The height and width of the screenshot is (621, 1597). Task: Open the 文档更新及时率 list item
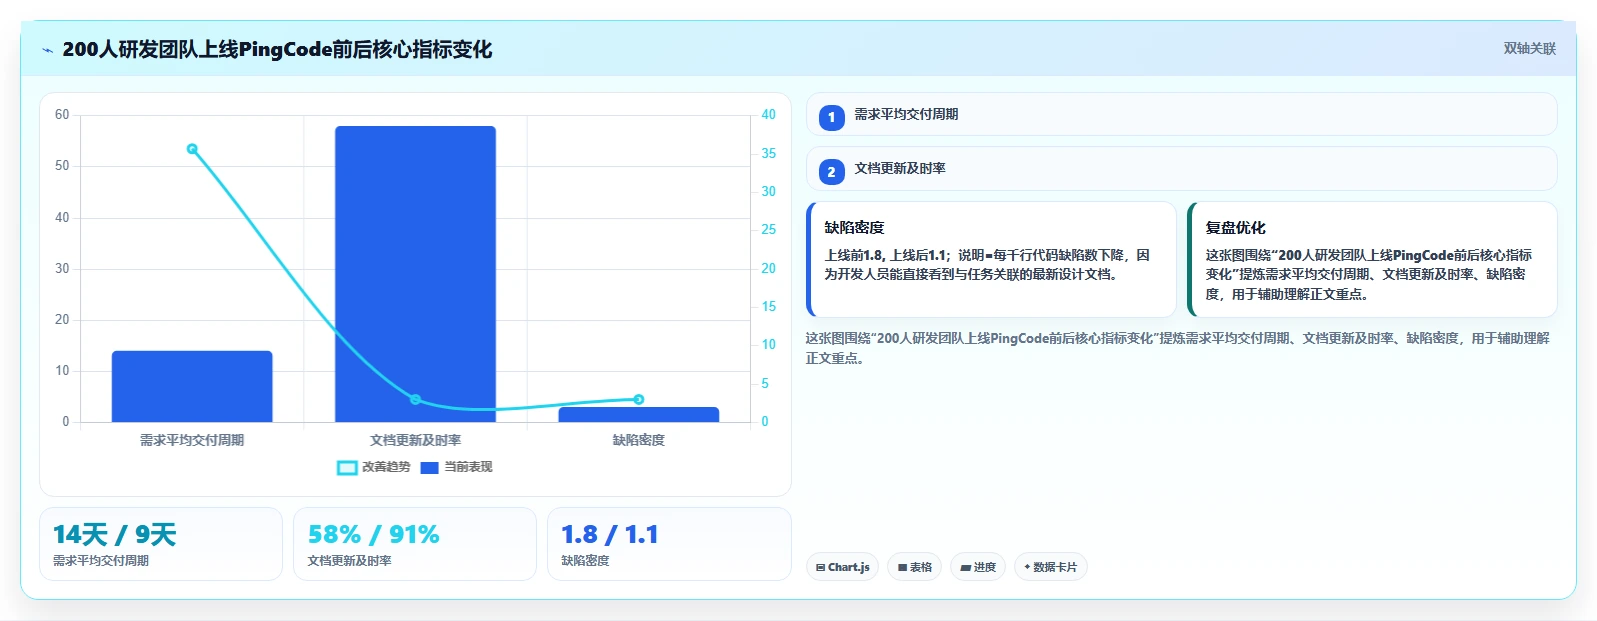[x=1181, y=168]
